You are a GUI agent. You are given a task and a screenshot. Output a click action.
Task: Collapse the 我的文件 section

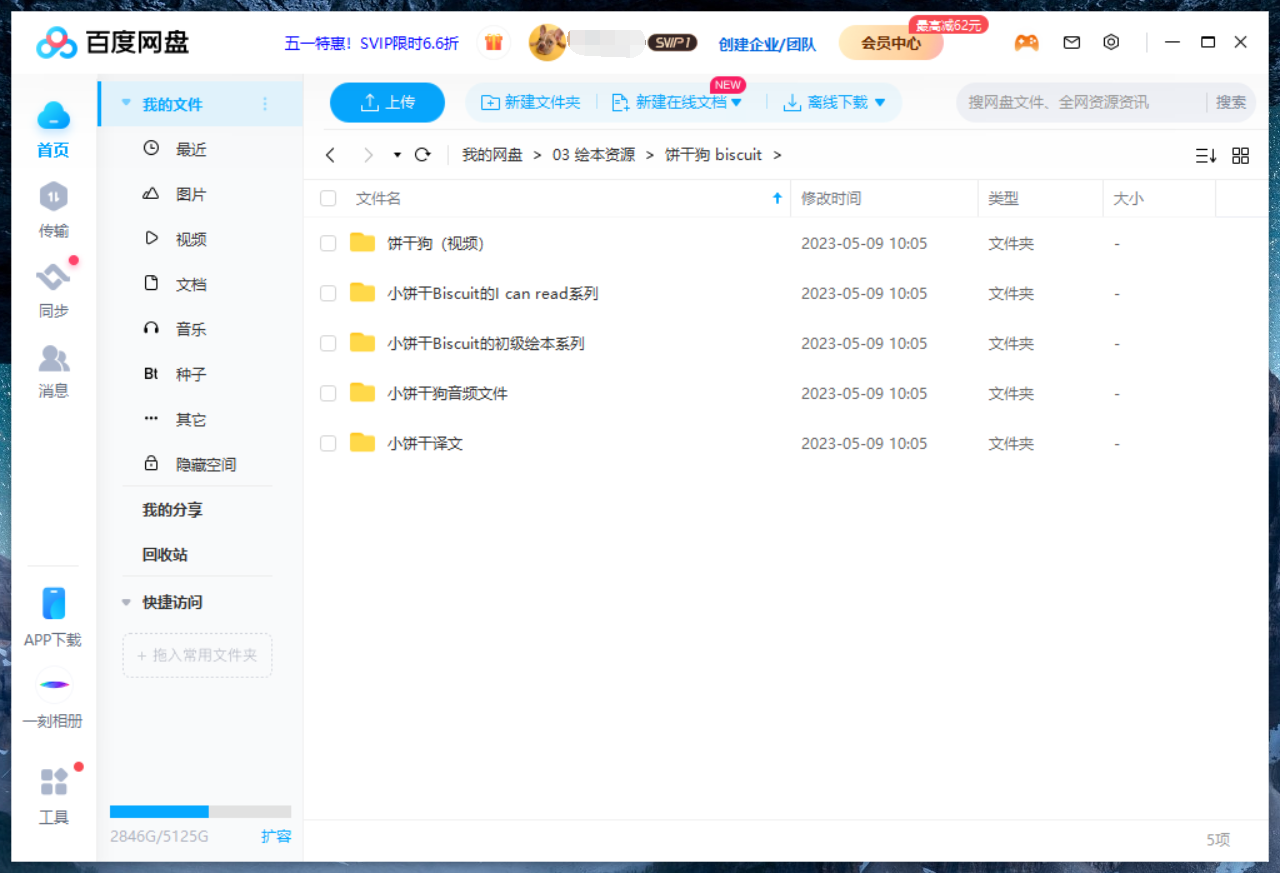pyautogui.click(x=125, y=102)
